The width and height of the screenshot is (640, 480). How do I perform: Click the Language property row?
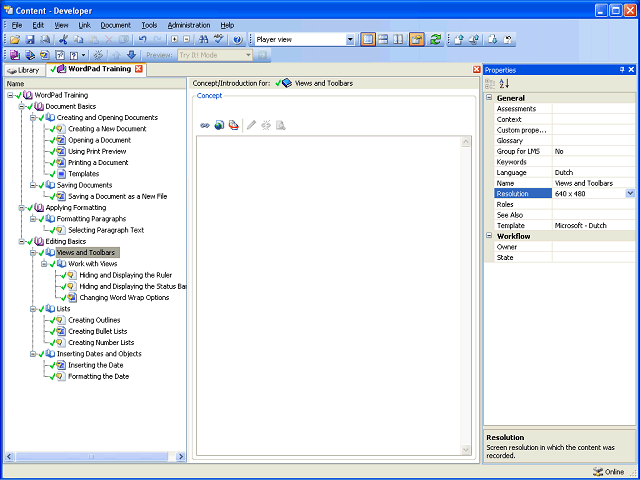[565, 172]
